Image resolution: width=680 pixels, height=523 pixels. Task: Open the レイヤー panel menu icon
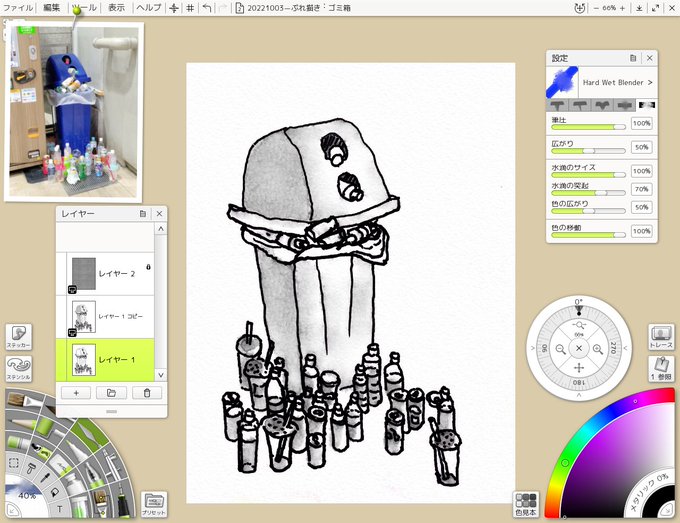143,214
